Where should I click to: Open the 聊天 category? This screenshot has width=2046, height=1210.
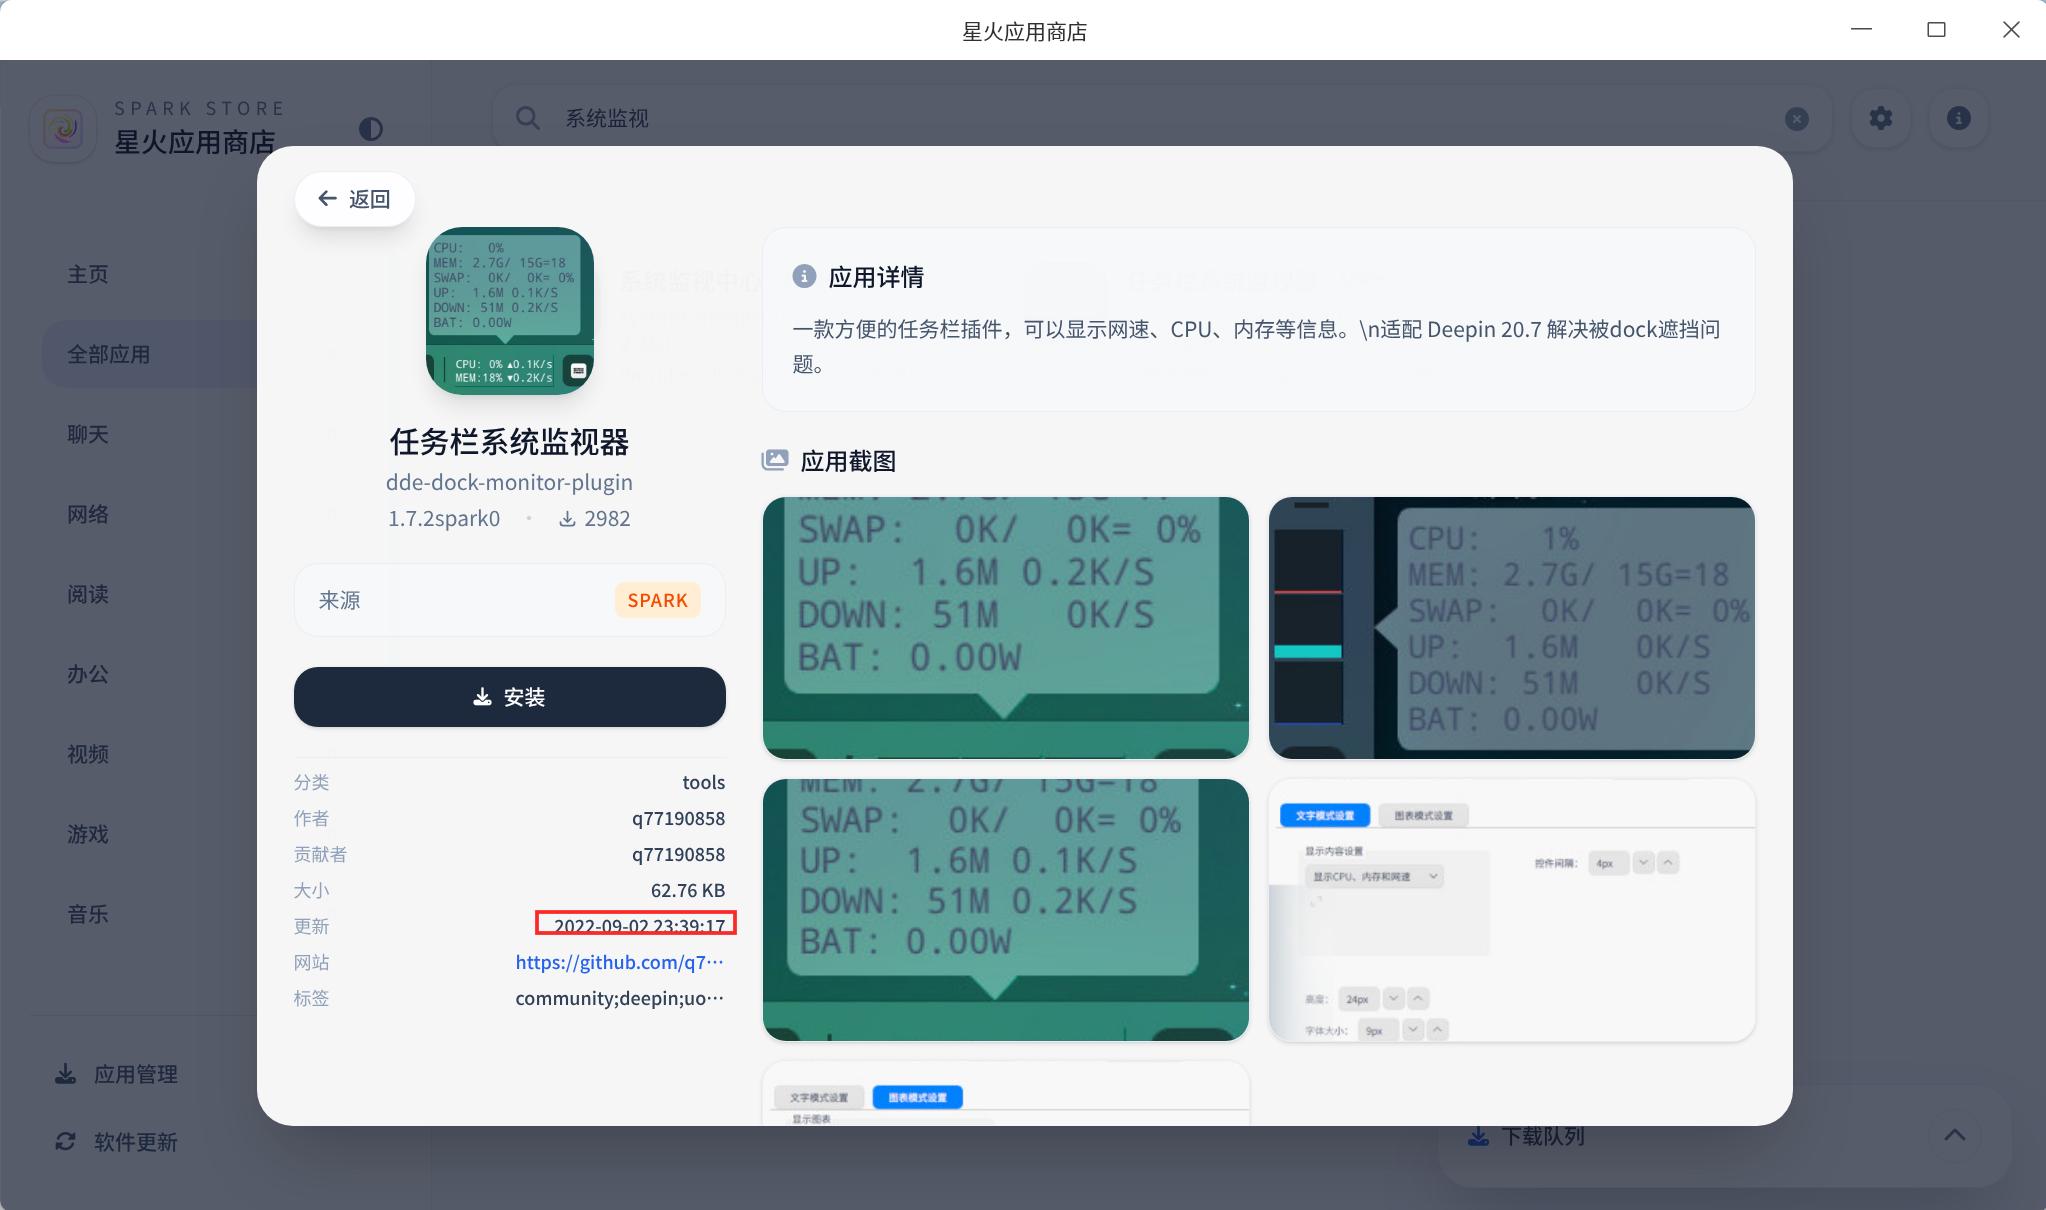point(88,434)
